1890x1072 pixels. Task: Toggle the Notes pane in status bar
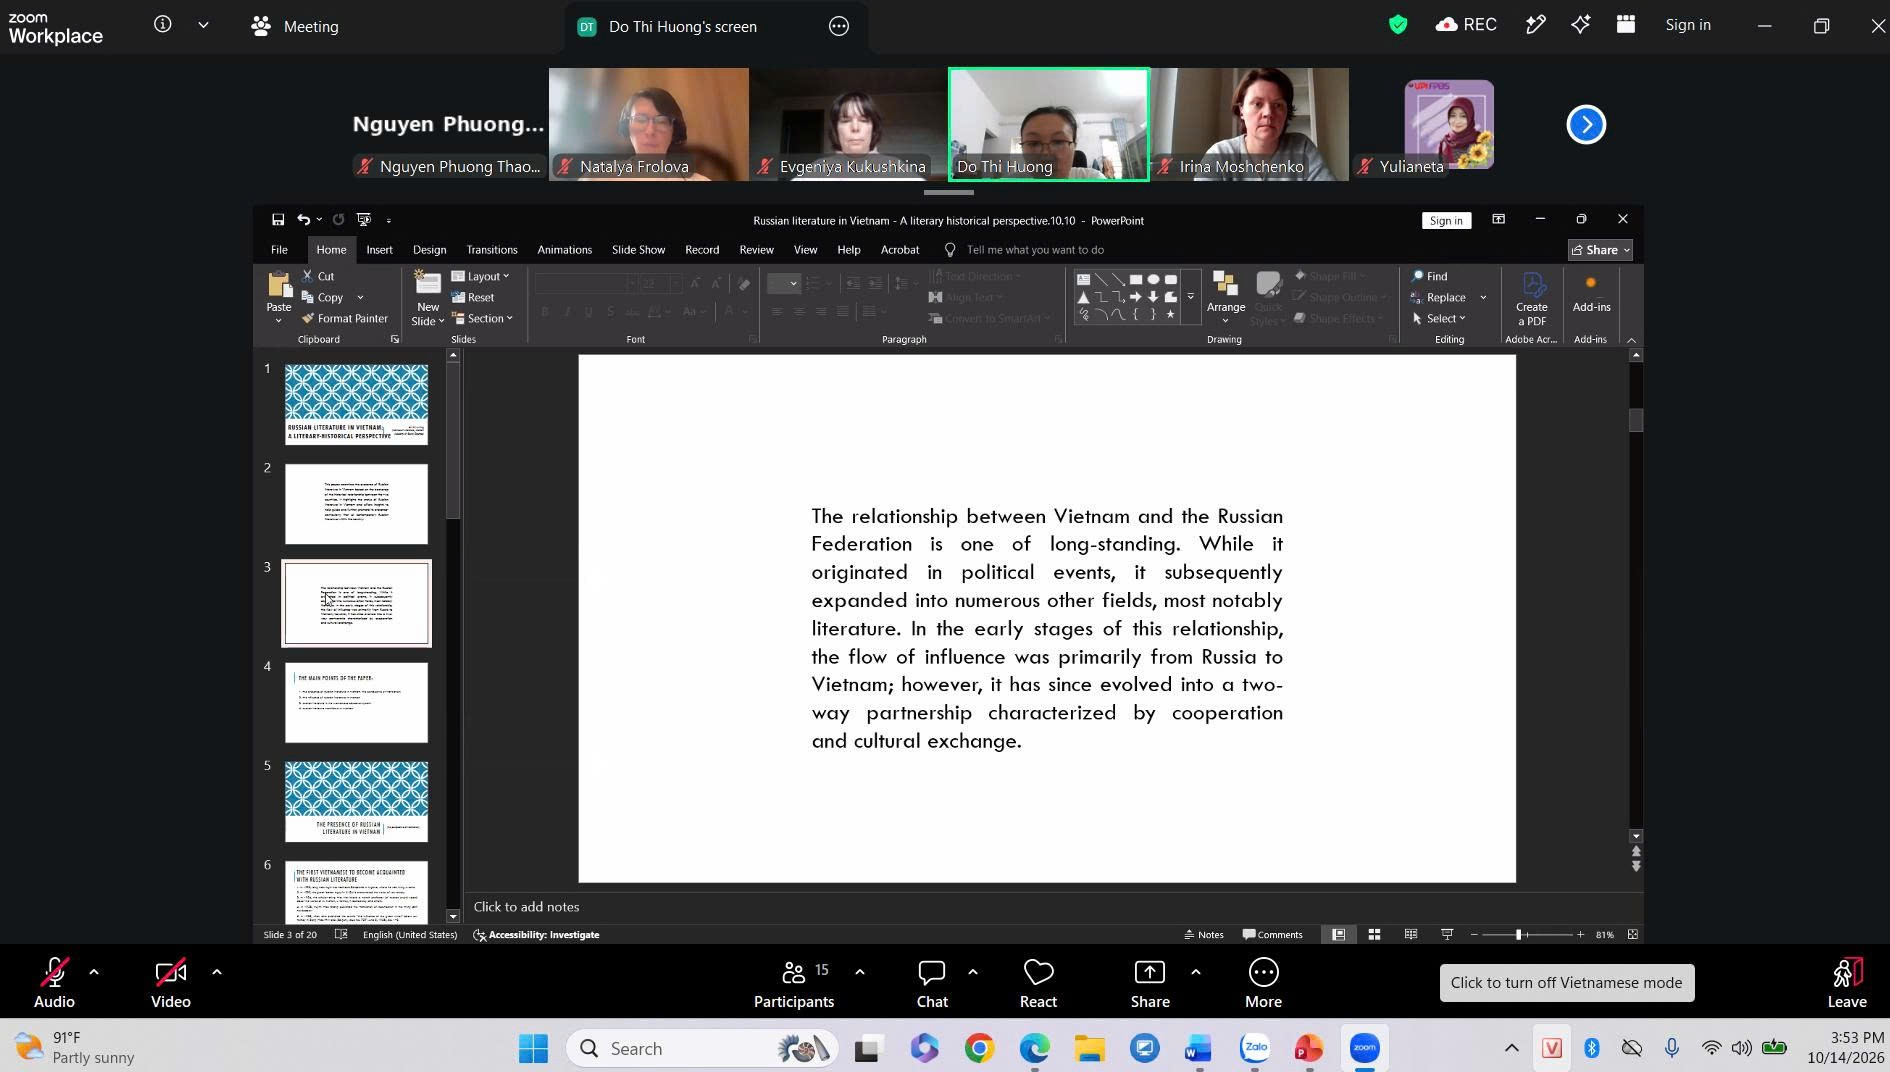point(1204,935)
